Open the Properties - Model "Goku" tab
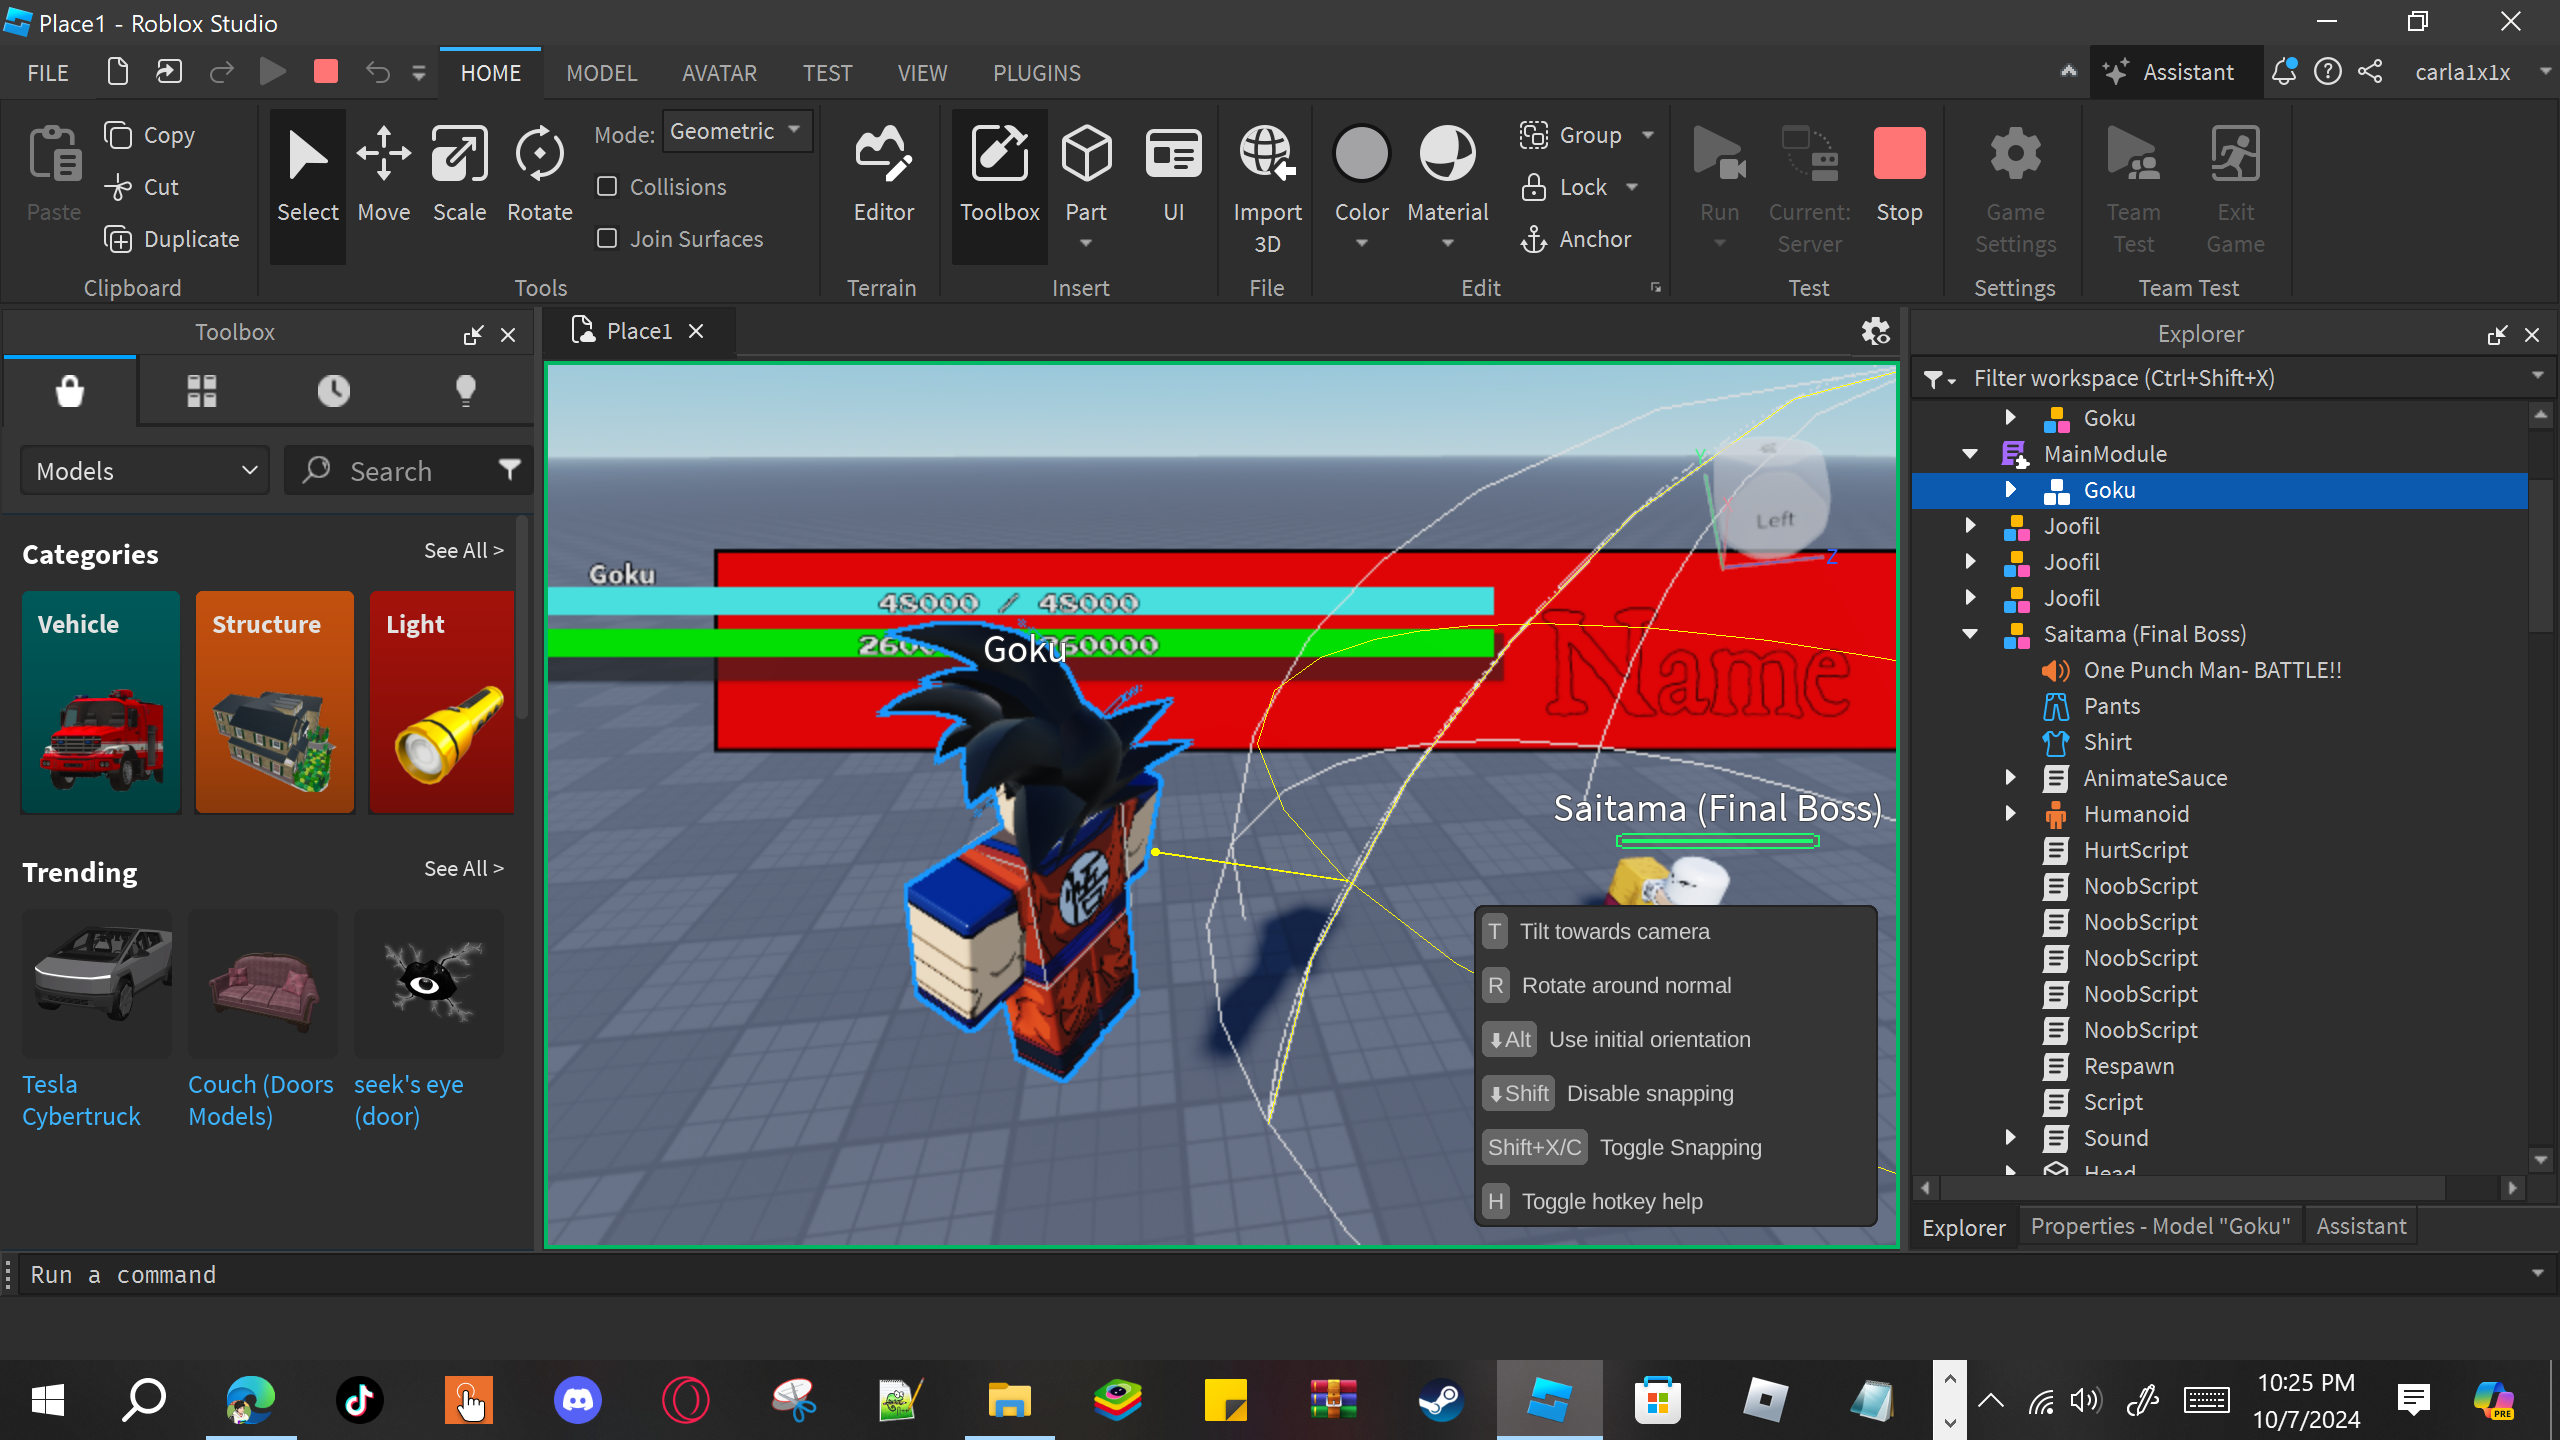This screenshot has height=1440, width=2560. (2160, 1227)
